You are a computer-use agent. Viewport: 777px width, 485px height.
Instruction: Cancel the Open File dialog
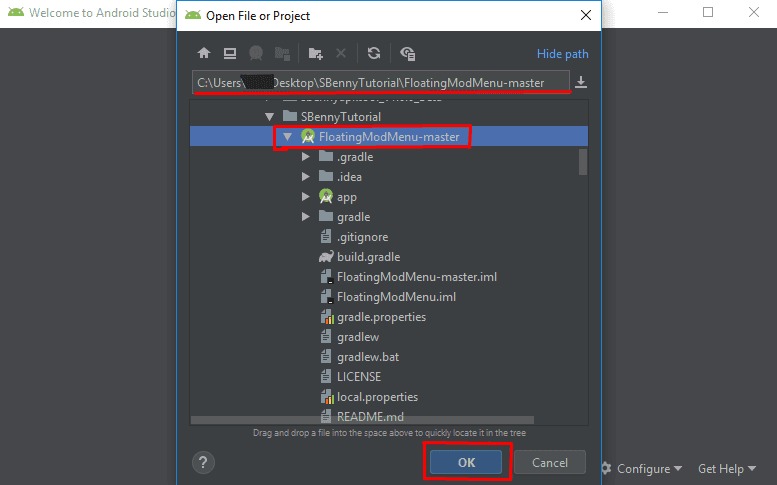point(550,462)
